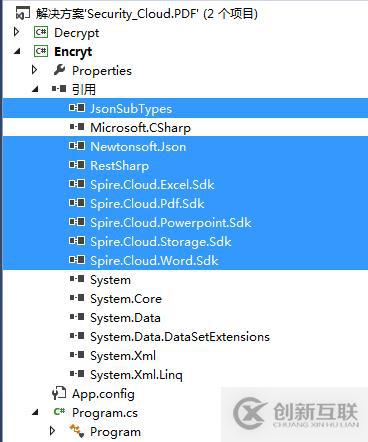Click the reference icon beside Spire.Cloud.Pdf.Sdk
Screen dimensions: 368x442
coord(77,203)
